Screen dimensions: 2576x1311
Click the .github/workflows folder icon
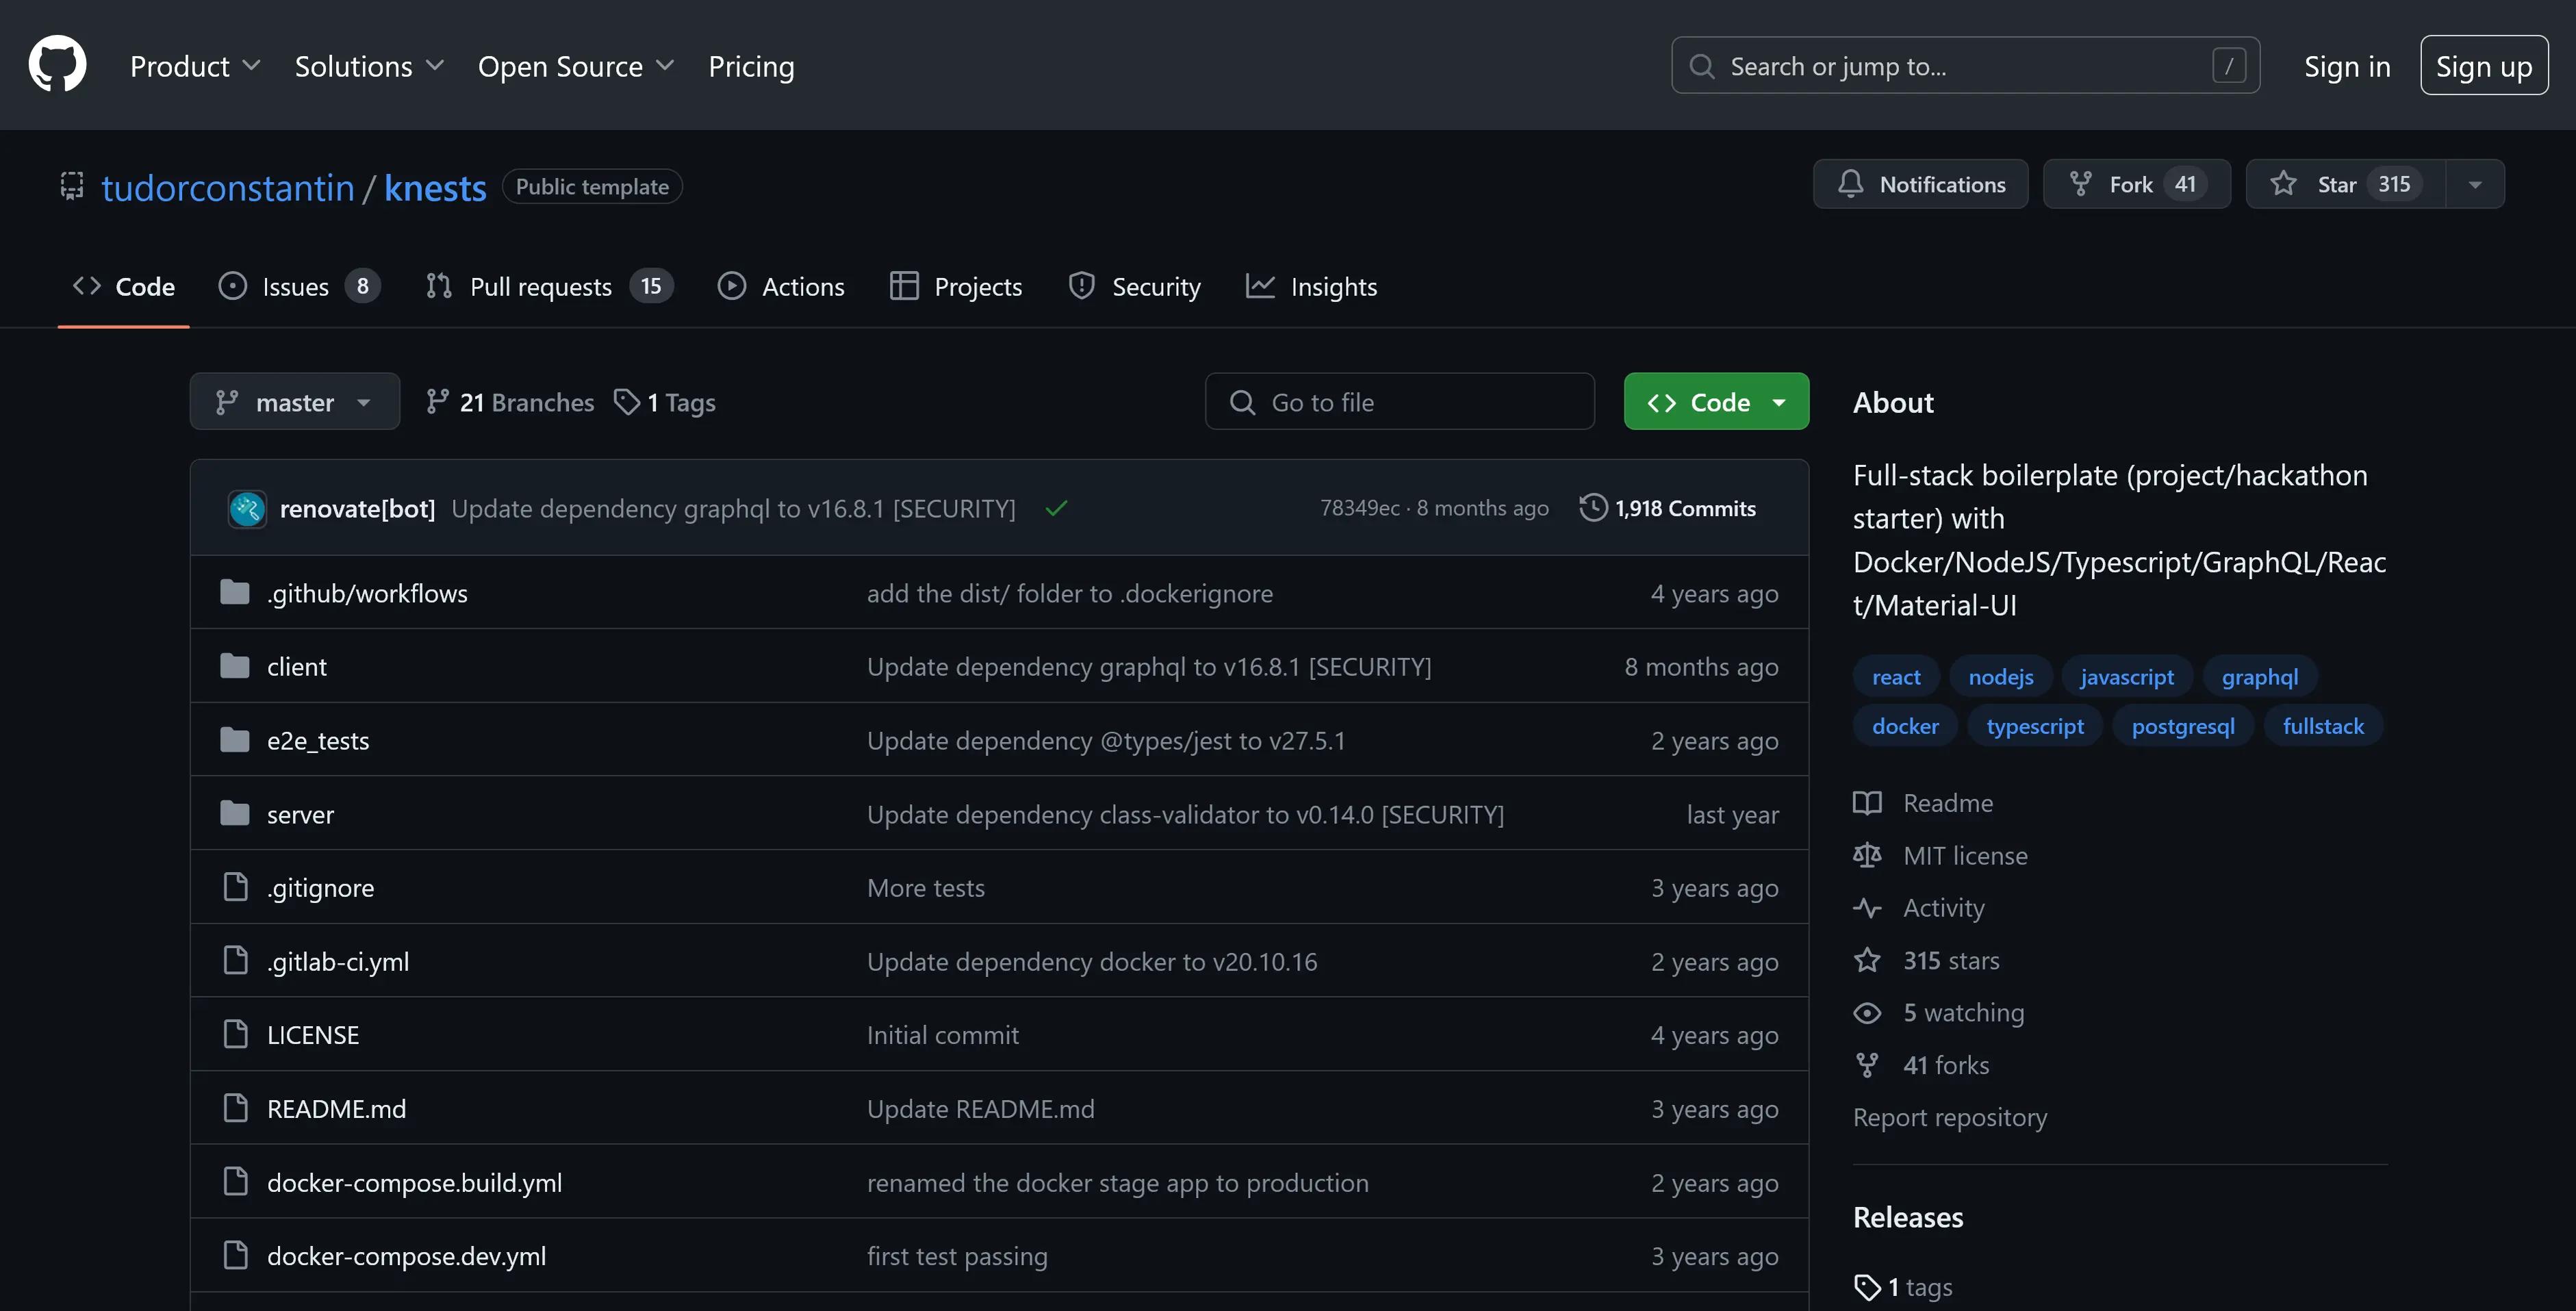(235, 593)
